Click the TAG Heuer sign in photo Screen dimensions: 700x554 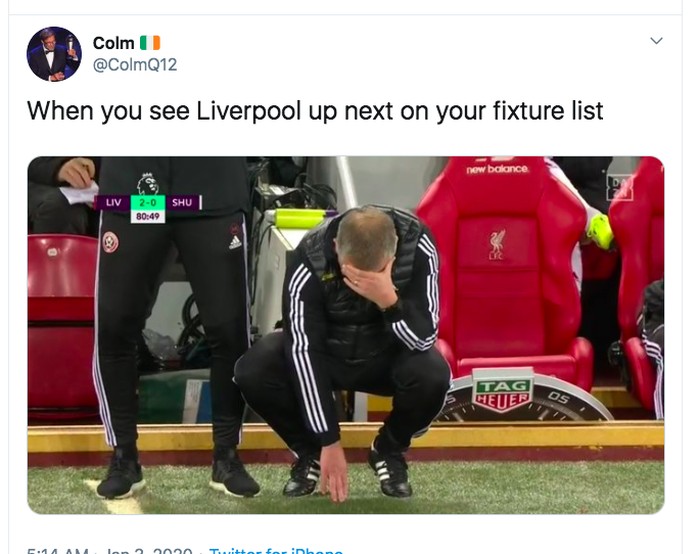pyautogui.click(x=503, y=391)
